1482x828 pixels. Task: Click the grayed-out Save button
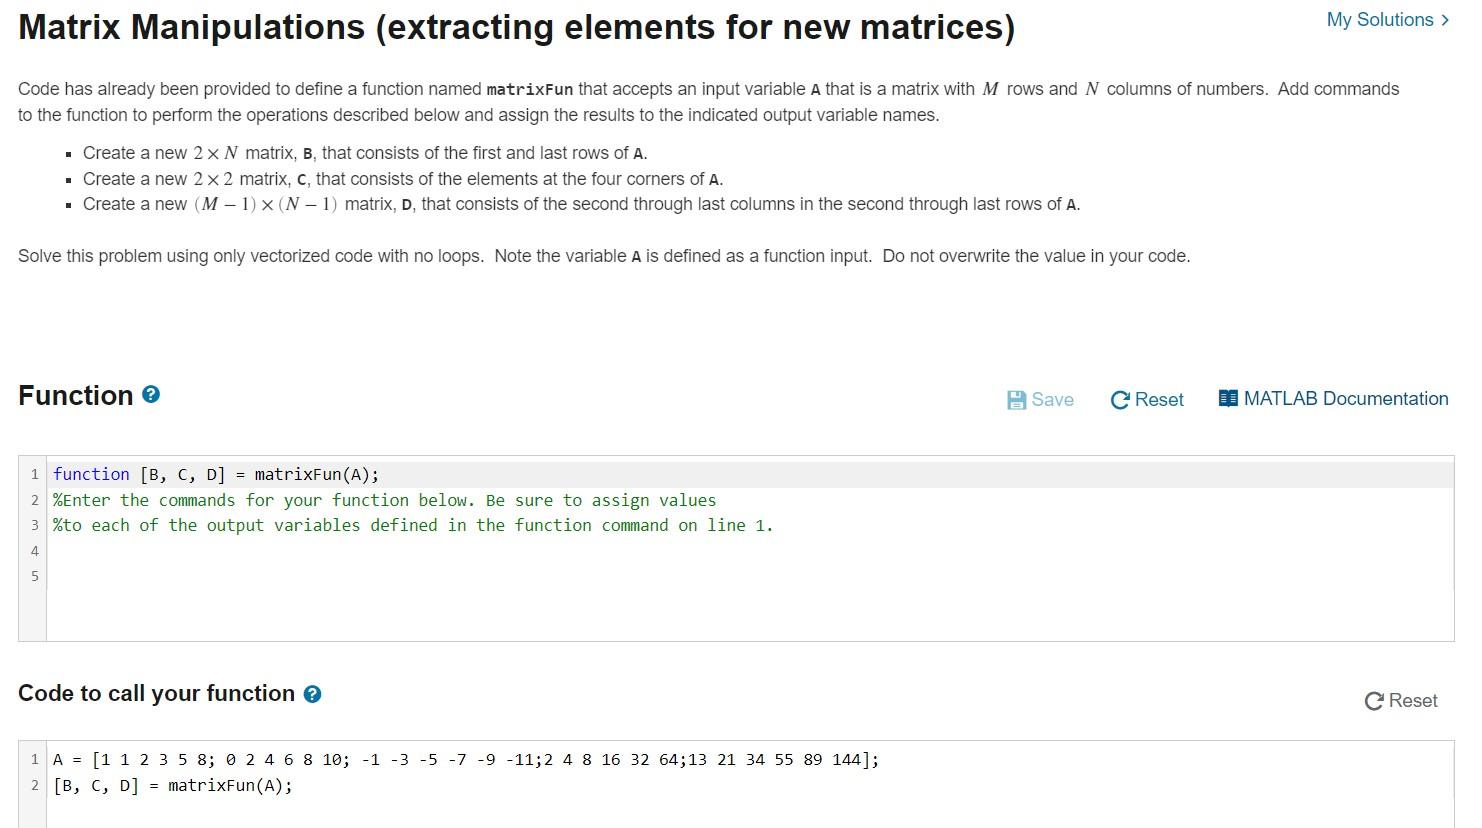pos(1040,399)
